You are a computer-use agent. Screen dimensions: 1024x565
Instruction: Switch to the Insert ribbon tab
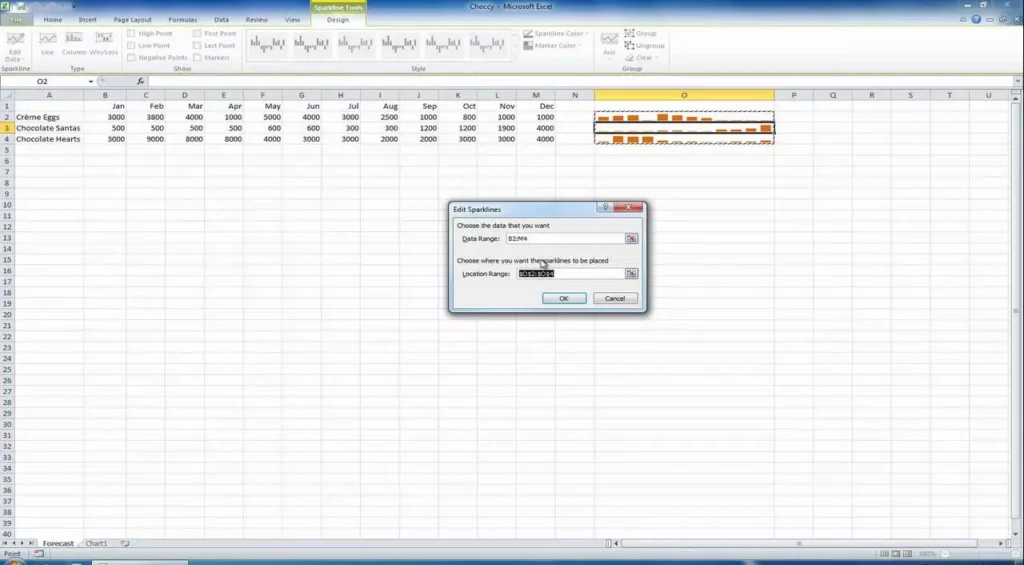tap(88, 20)
